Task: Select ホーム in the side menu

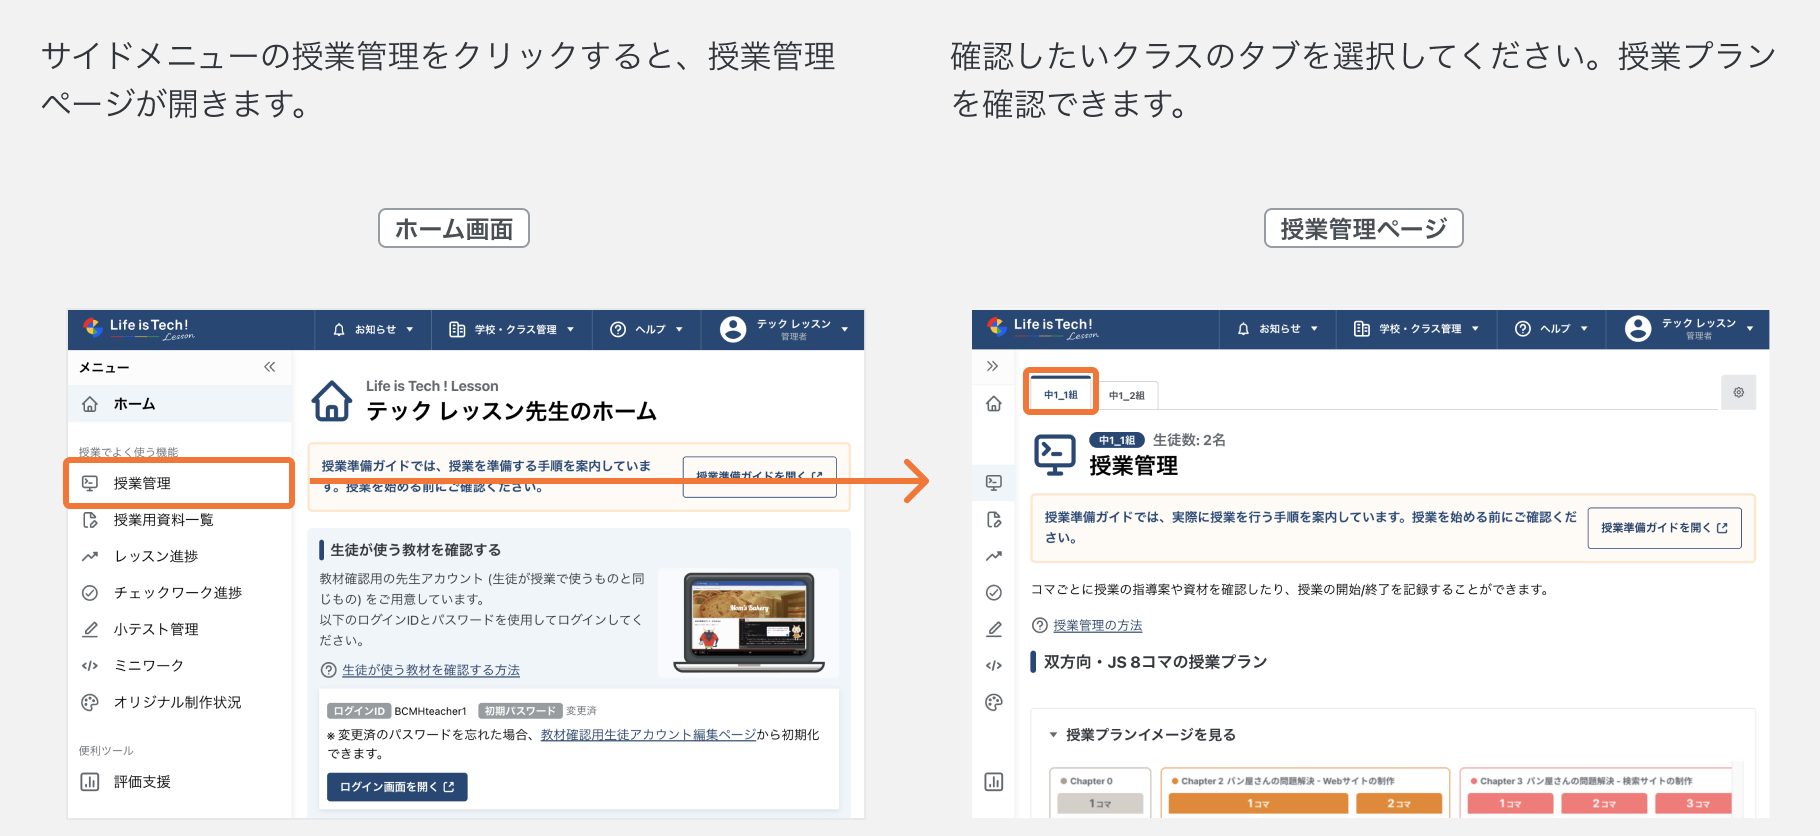Action: coord(180,404)
